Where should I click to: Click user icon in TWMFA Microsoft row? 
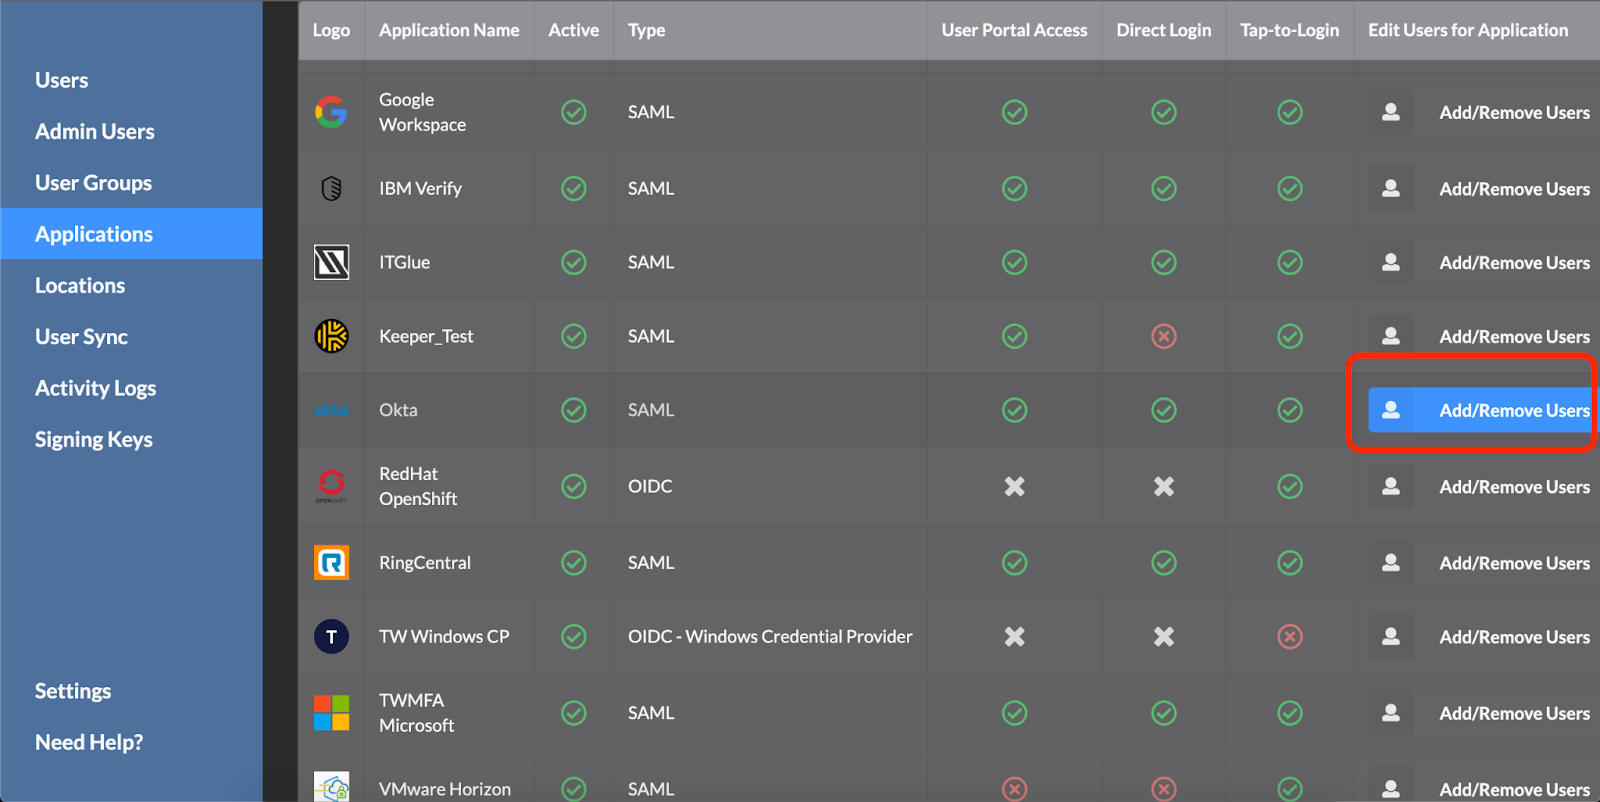point(1391,713)
